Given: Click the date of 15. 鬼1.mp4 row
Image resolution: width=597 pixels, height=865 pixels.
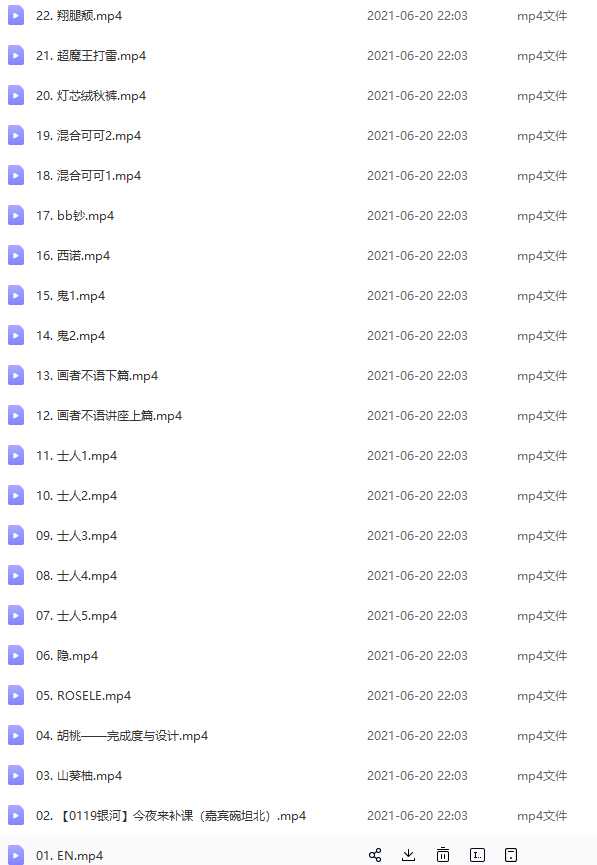Looking at the screenshot, I should click(417, 296).
